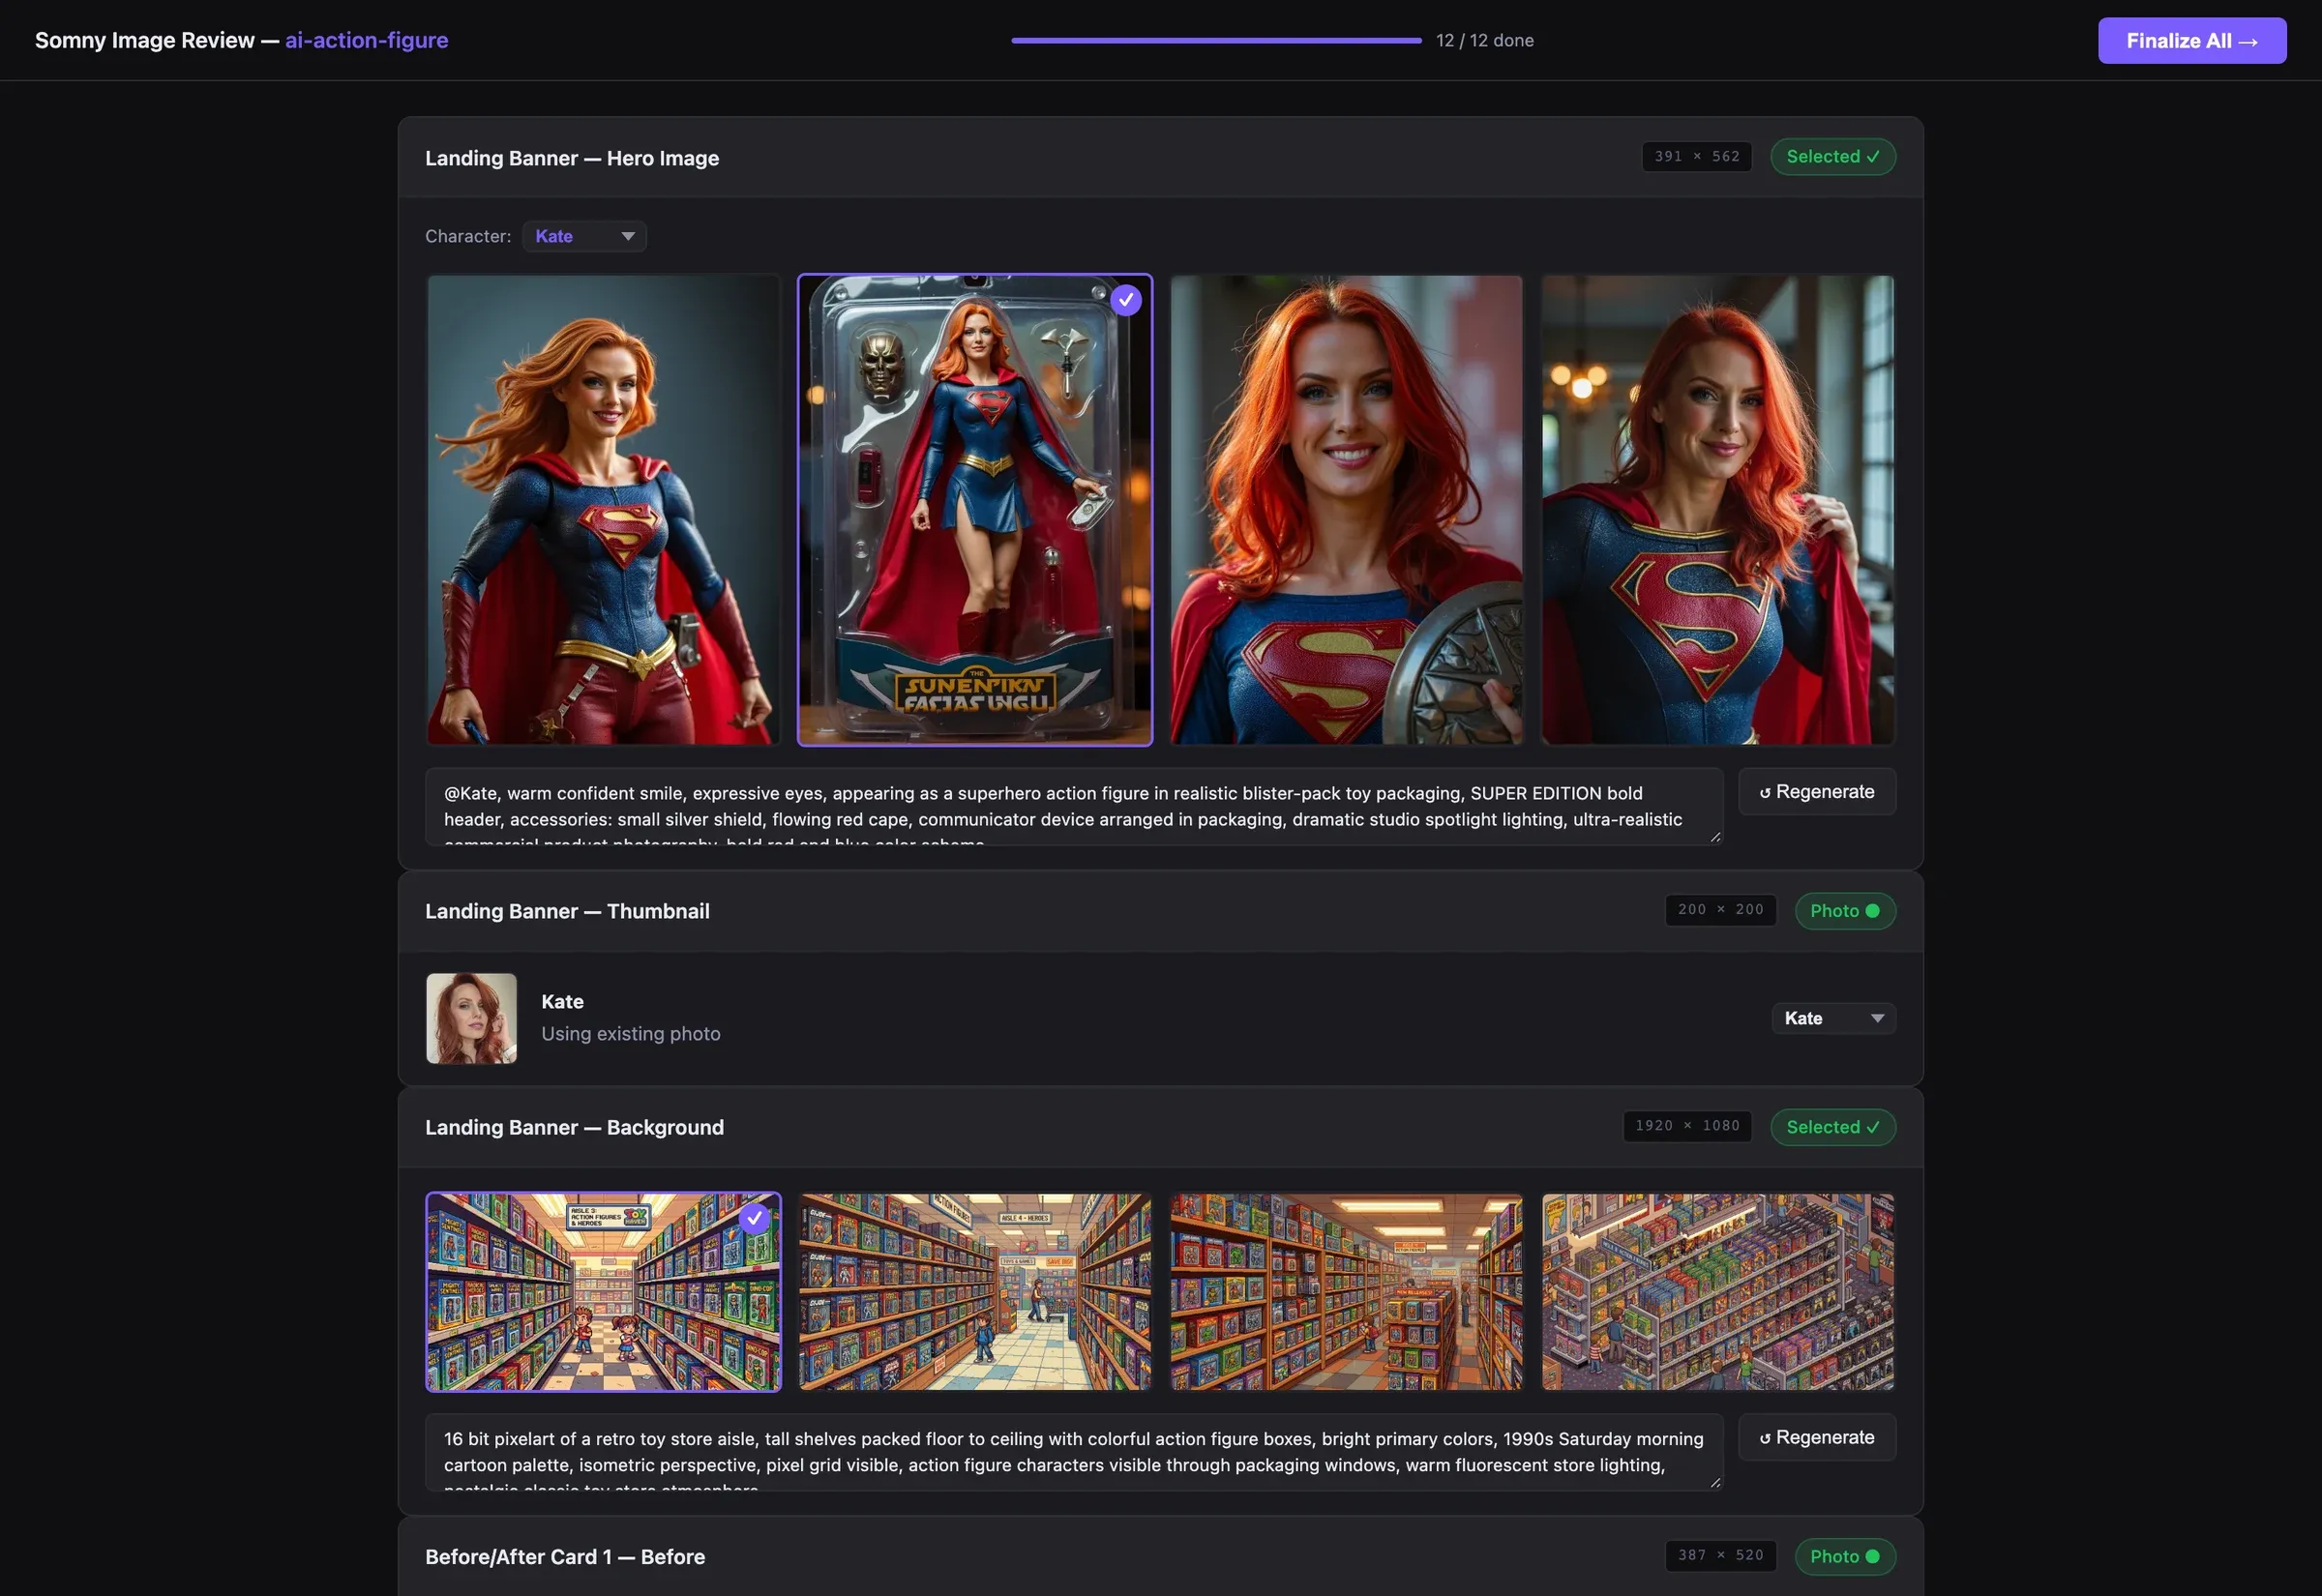Select fourth hero image by the window

click(x=1717, y=510)
